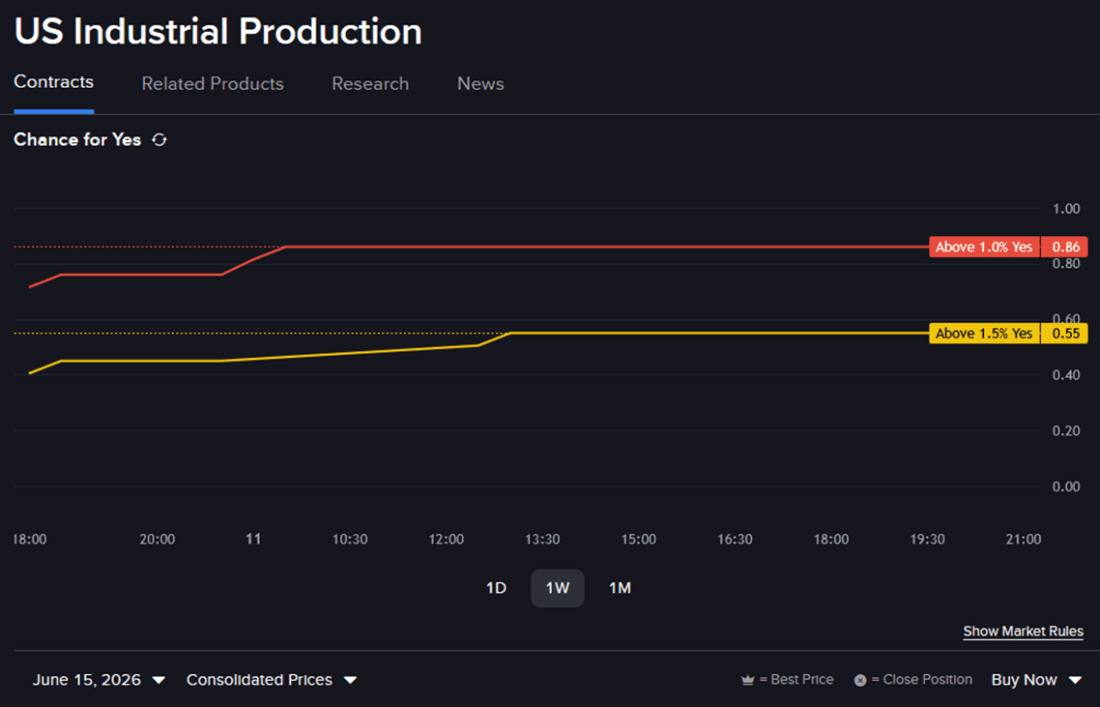Click the 19:30 time axis label
The height and width of the screenshot is (707, 1100).
pyautogui.click(x=927, y=539)
